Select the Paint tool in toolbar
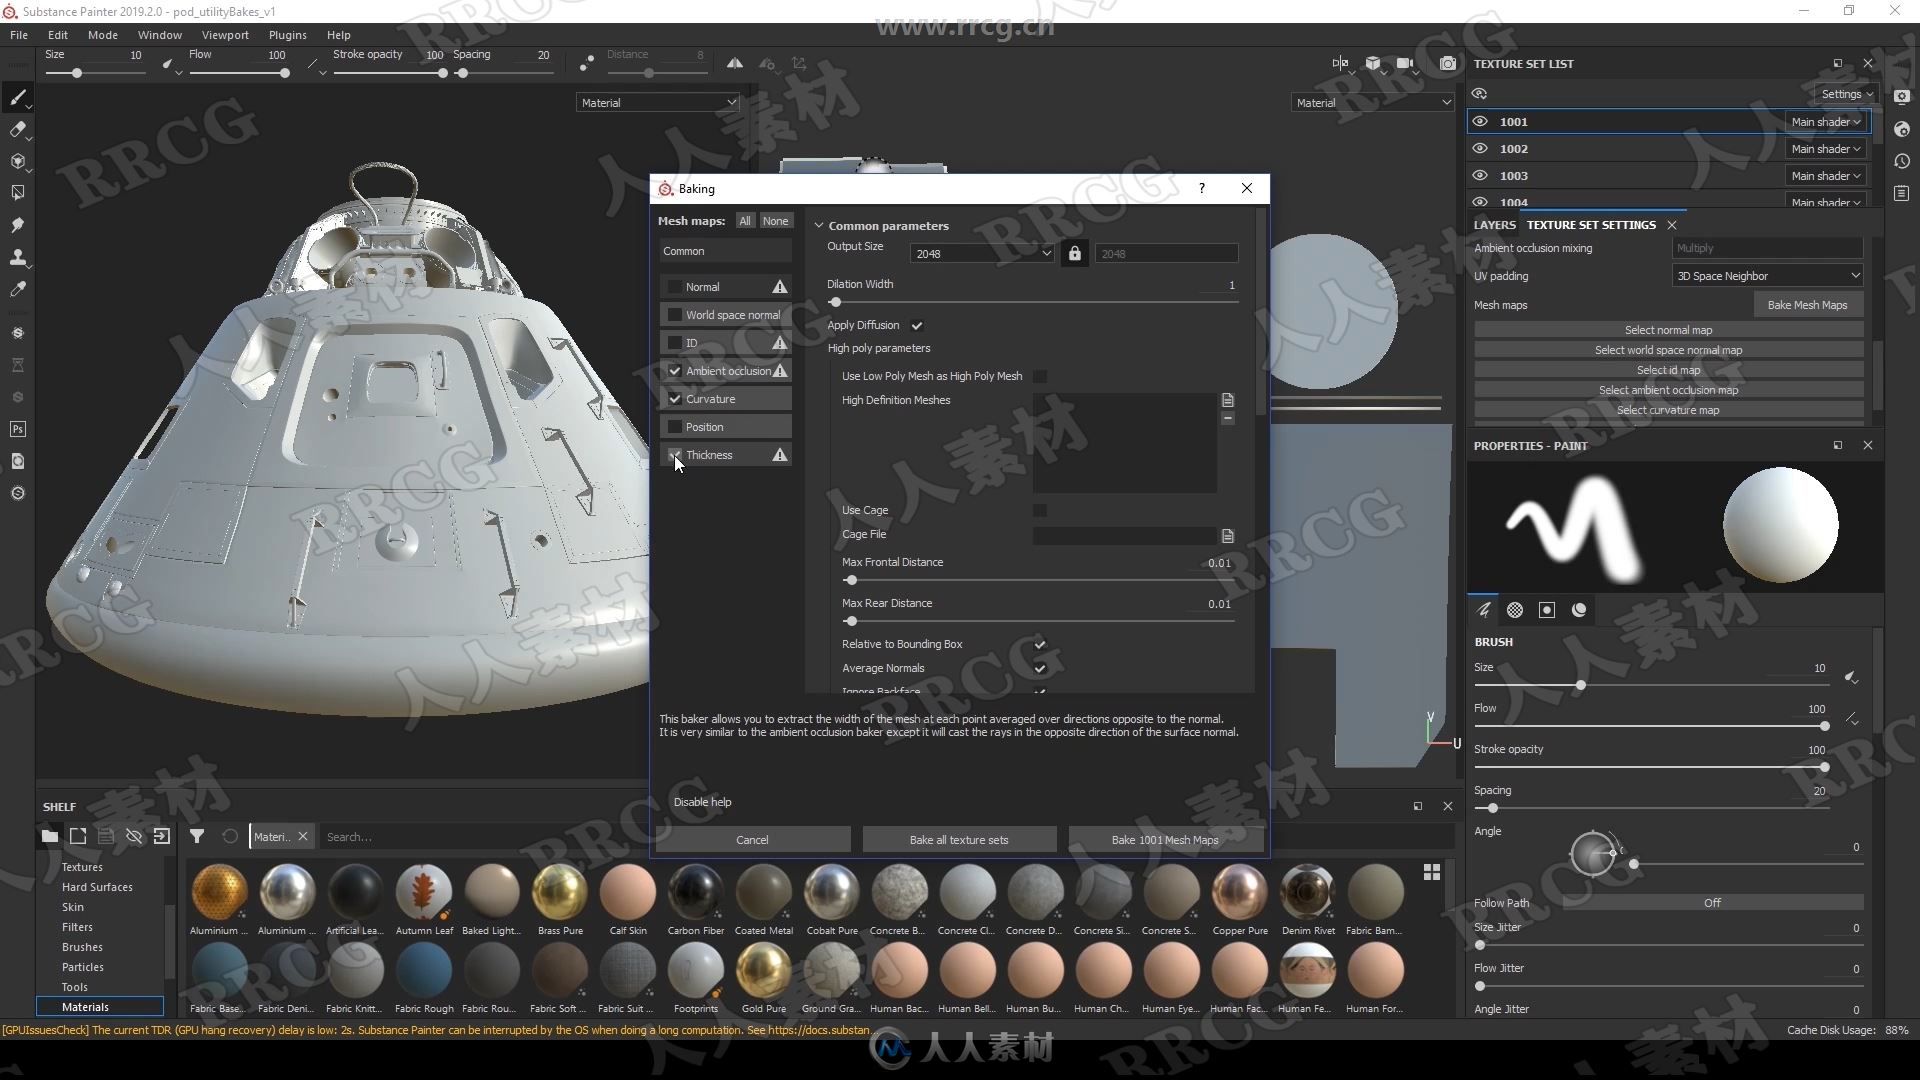Image resolution: width=1920 pixels, height=1080 pixels. coord(17,98)
